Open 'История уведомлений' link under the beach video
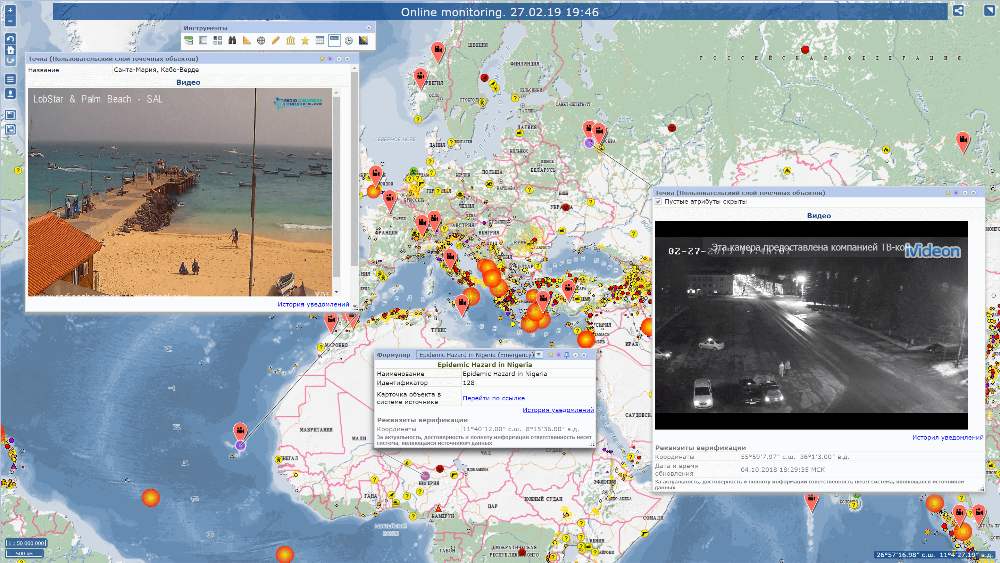This screenshot has width=1000, height=563. pos(314,304)
